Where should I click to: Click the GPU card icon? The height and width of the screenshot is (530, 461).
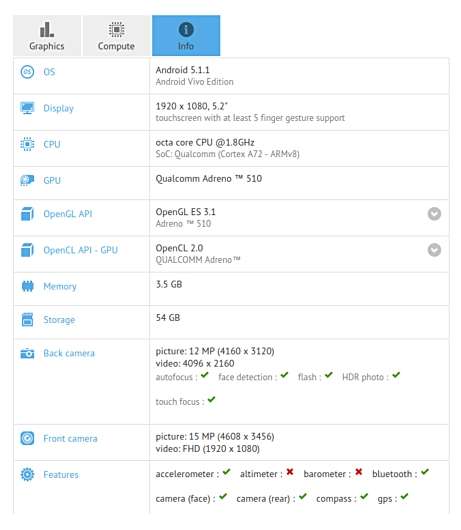point(27,180)
